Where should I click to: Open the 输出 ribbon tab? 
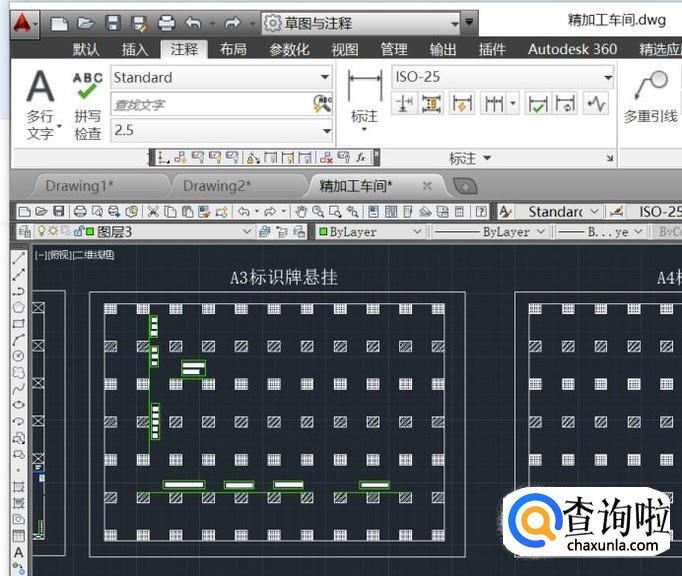[443, 49]
